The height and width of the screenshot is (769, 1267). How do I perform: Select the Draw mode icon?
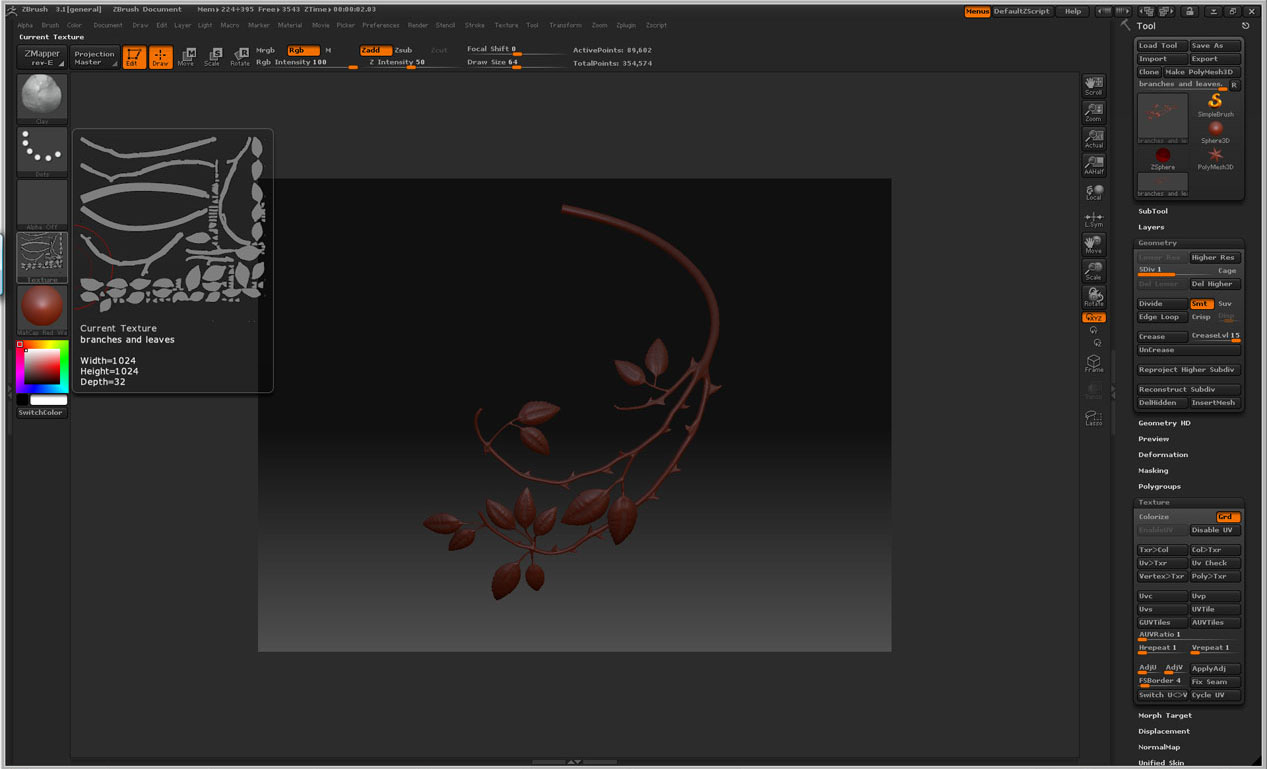(160, 57)
